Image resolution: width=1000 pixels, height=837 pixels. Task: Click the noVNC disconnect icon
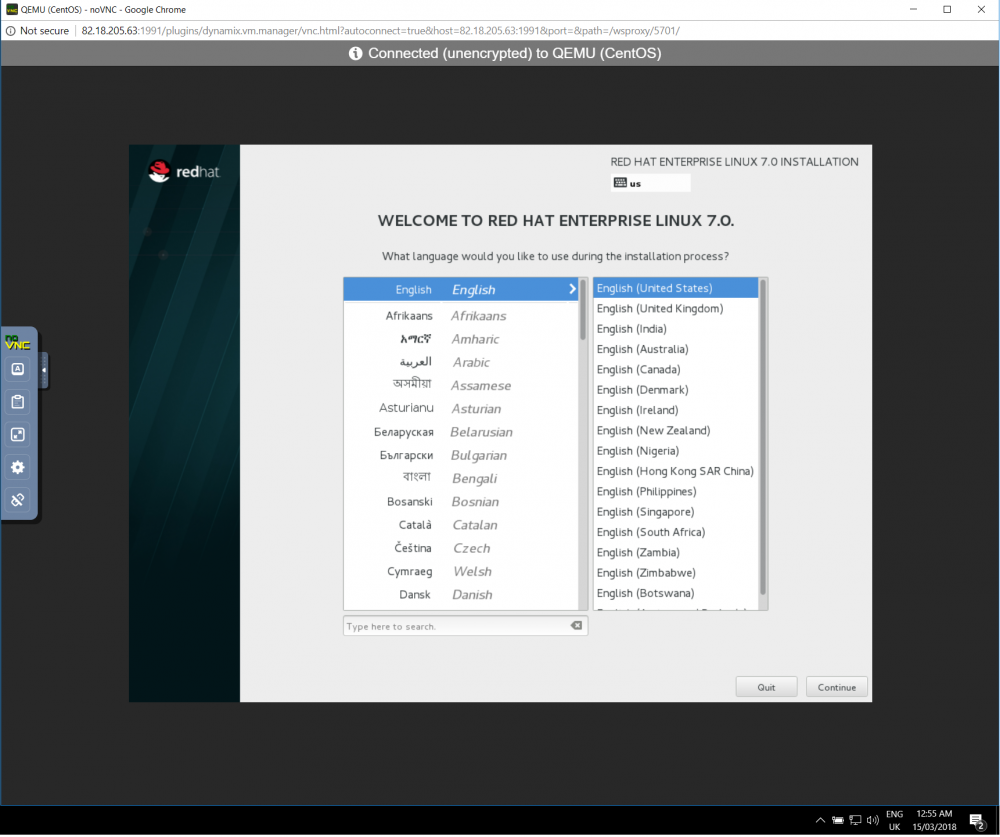18,500
